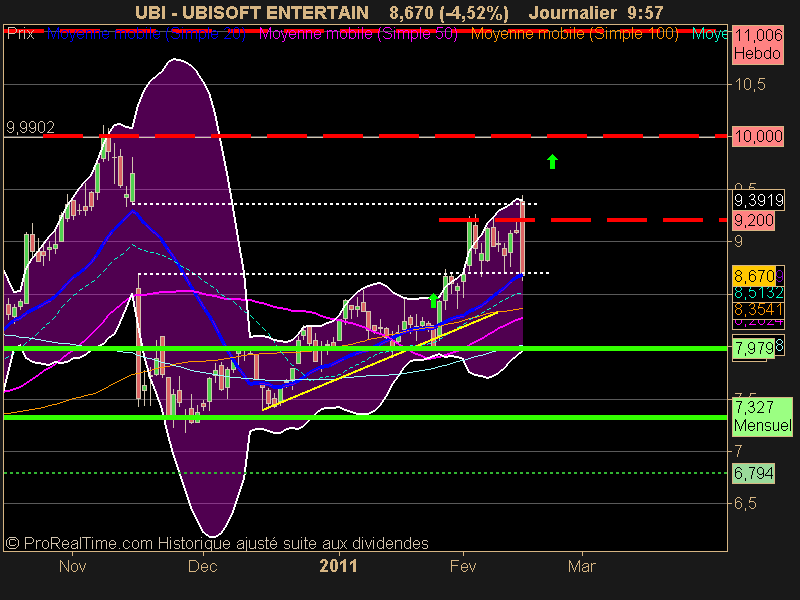Click the UBI - UBISOFT ENTERTAIN chart title
800x600 pixels.
(252, 13)
